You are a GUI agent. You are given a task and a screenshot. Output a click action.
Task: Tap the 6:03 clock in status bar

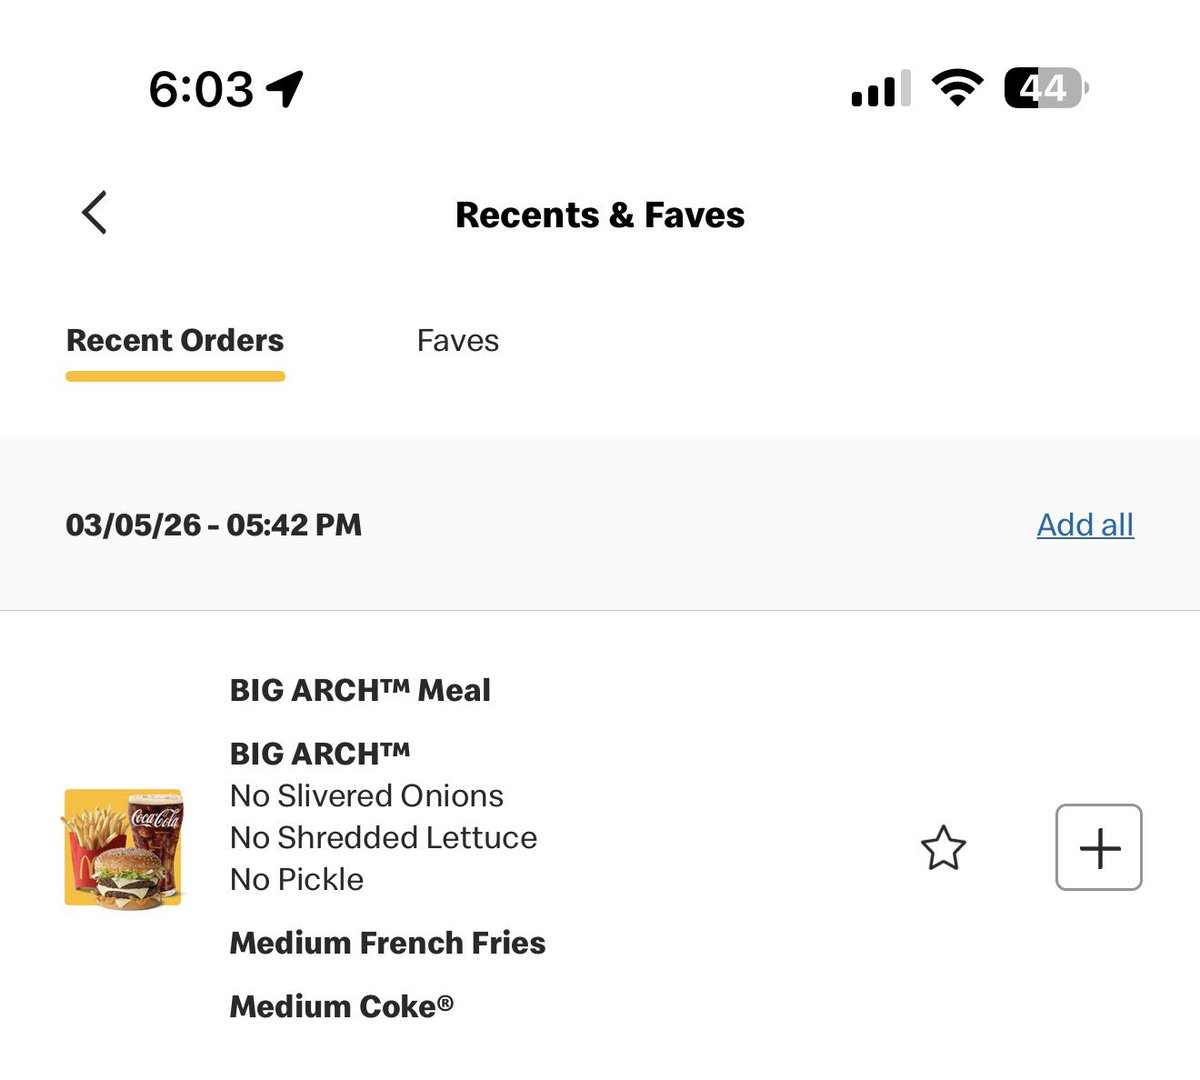coord(201,89)
